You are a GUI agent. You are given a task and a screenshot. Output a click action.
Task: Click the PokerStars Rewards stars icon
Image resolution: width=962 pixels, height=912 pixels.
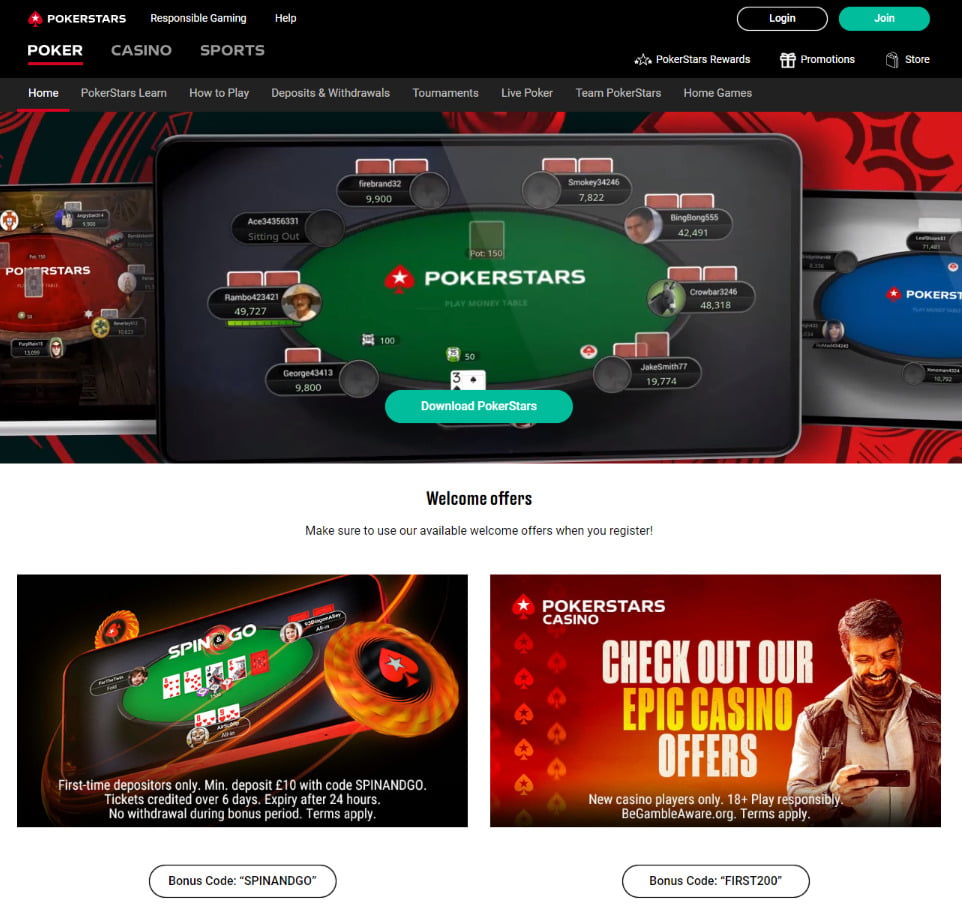click(x=642, y=59)
